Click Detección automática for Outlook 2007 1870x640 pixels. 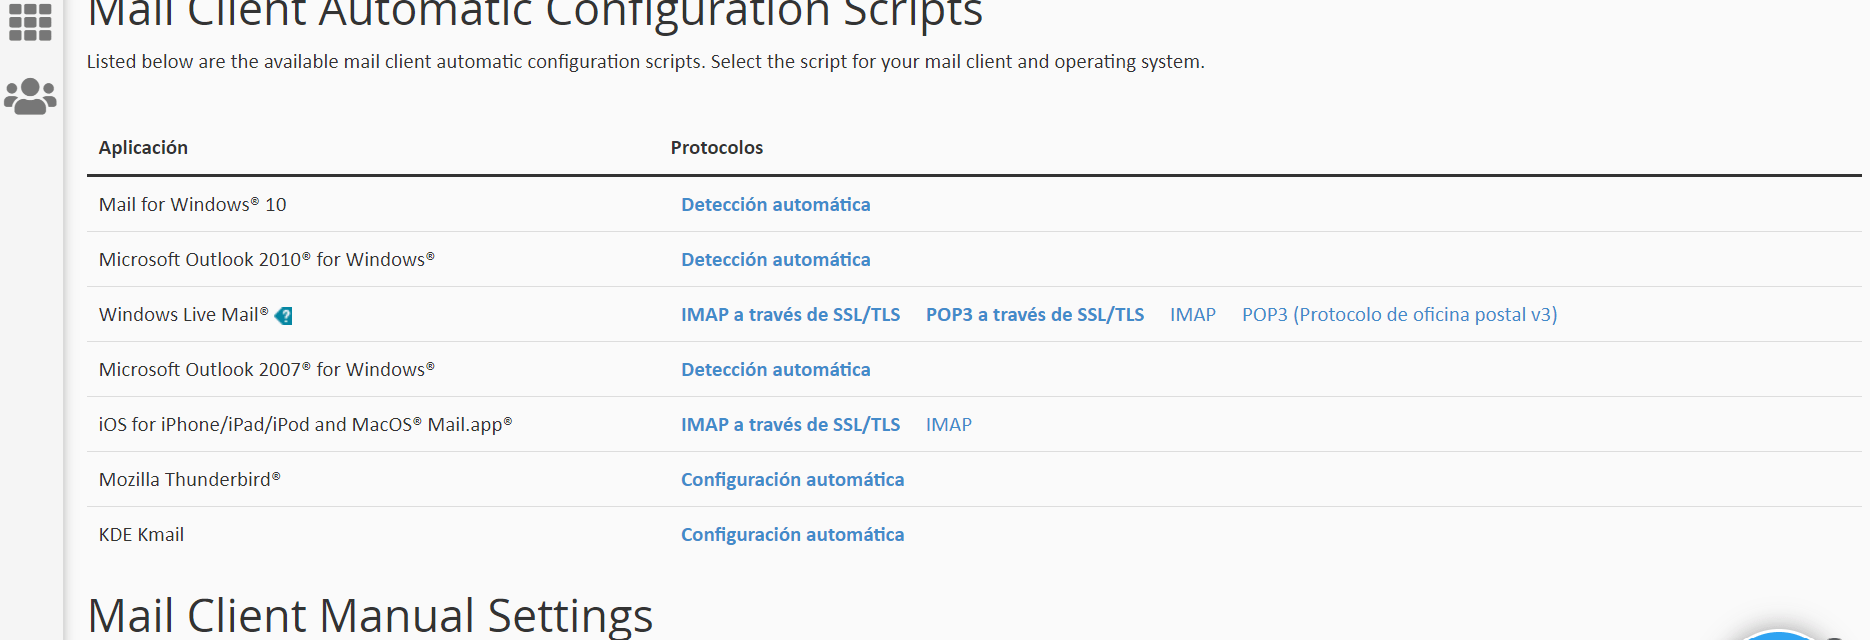pos(775,369)
